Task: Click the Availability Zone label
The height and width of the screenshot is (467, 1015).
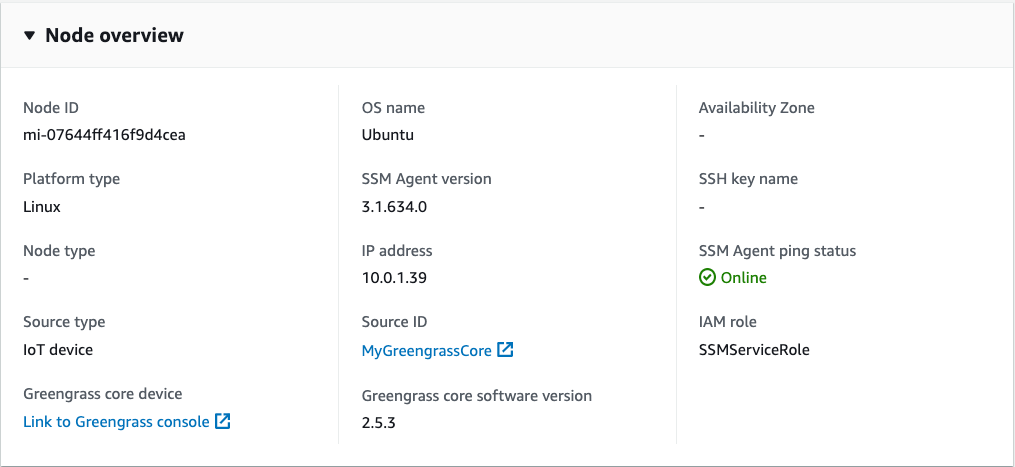Action: coord(756,108)
